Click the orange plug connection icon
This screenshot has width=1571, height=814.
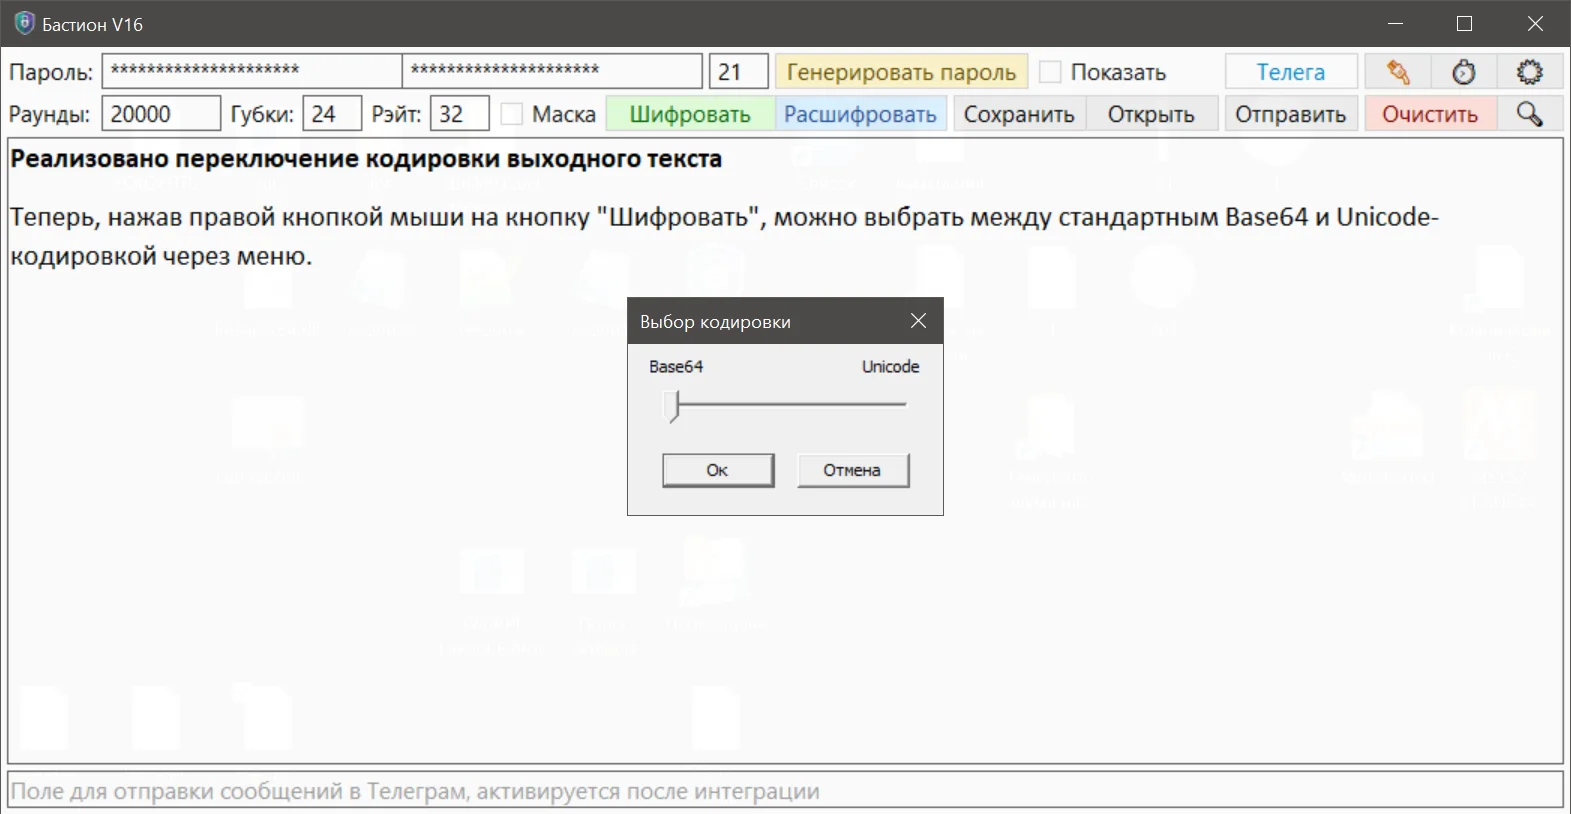[1397, 72]
